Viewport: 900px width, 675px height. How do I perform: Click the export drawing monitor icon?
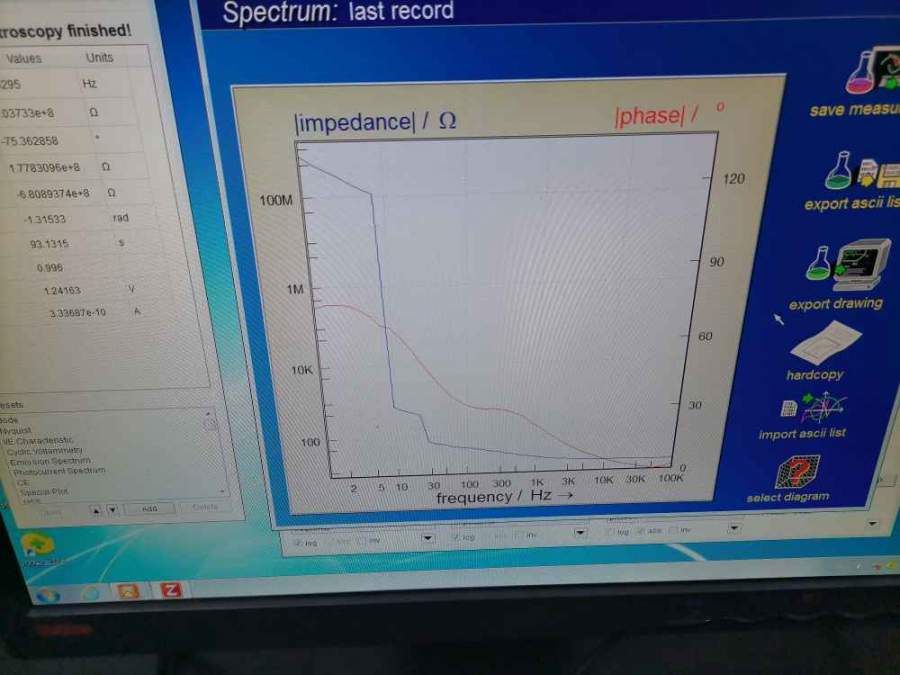(x=848, y=265)
